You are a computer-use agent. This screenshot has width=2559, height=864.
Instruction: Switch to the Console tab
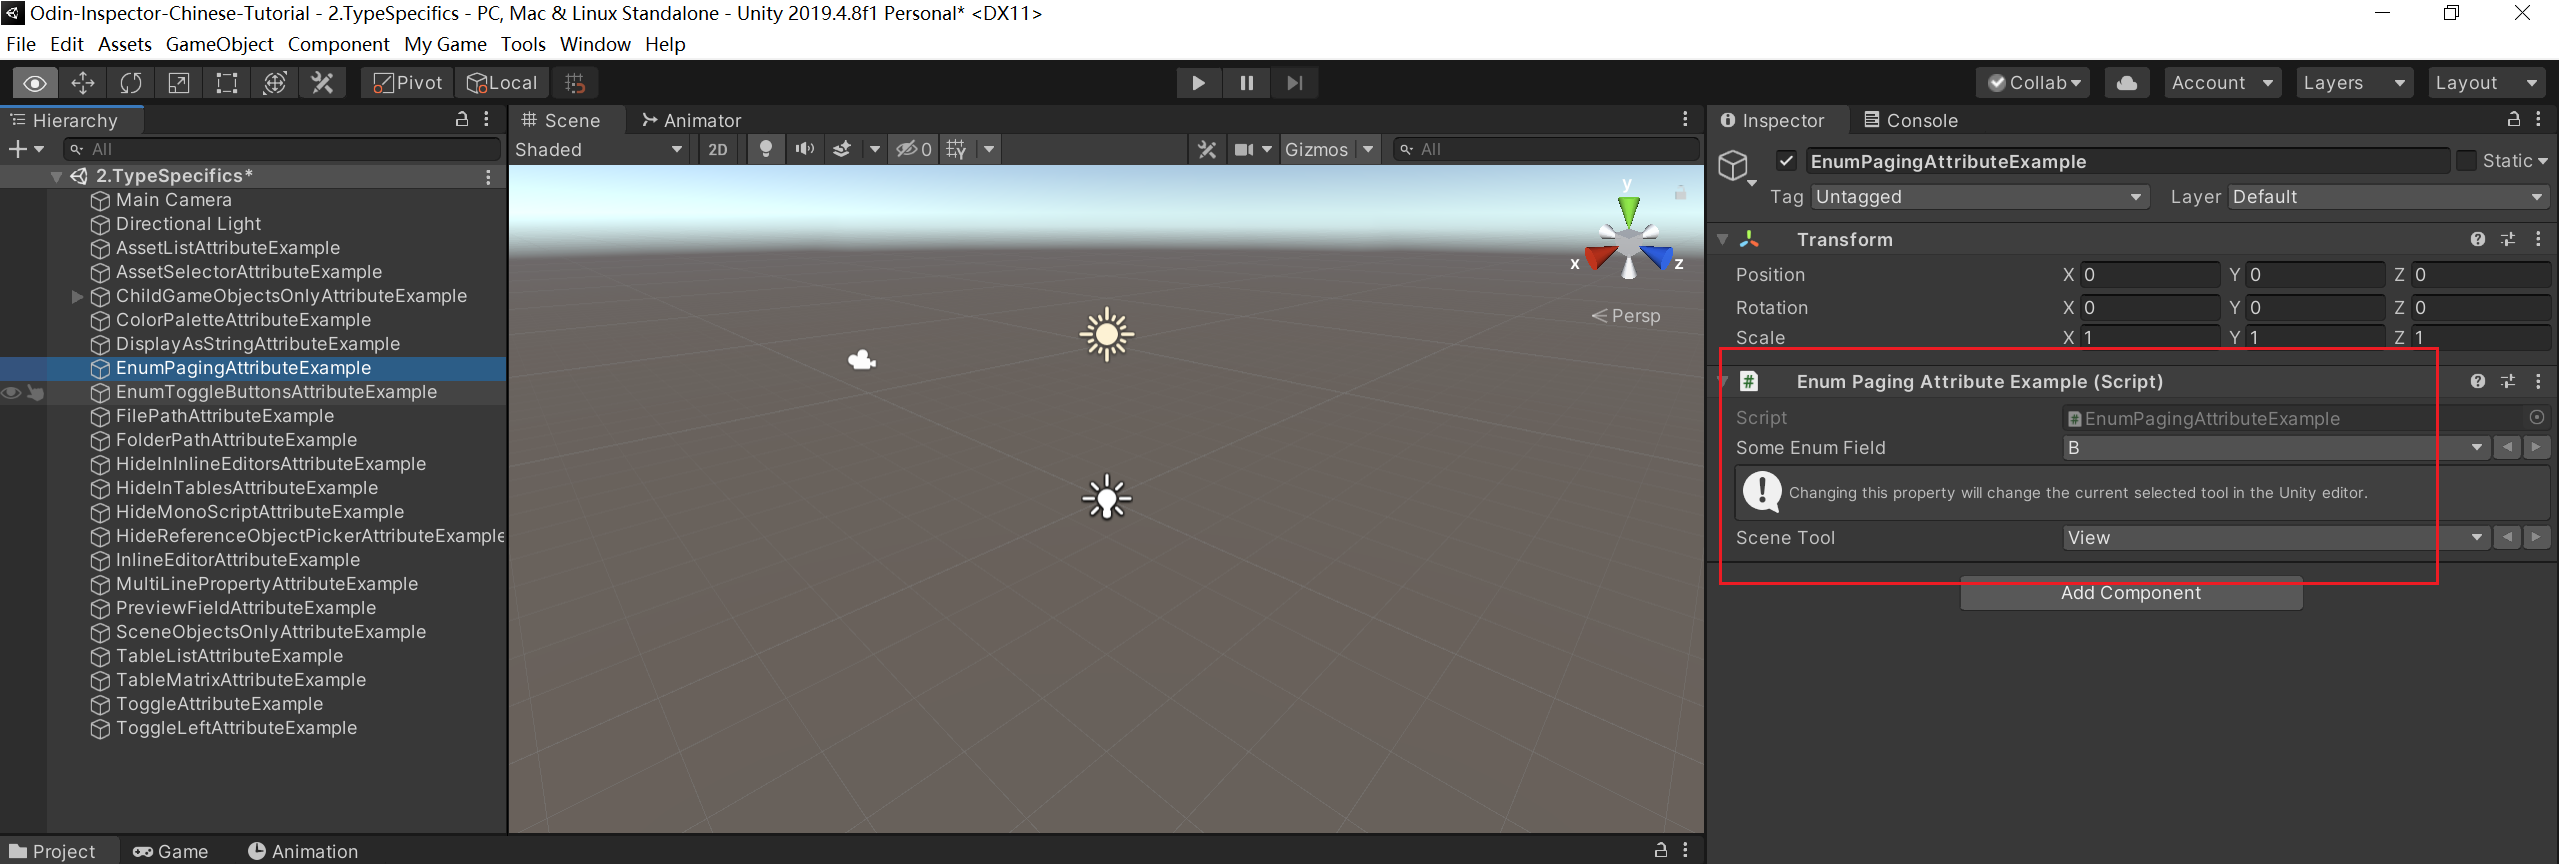[1911, 120]
